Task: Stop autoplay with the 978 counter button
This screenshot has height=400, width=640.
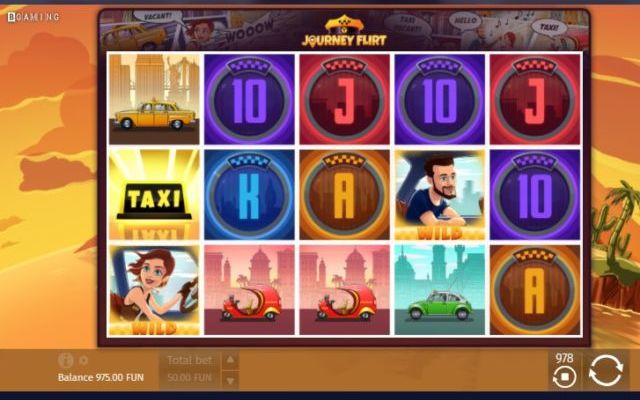Action: pyautogui.click(x=564, y=377)
